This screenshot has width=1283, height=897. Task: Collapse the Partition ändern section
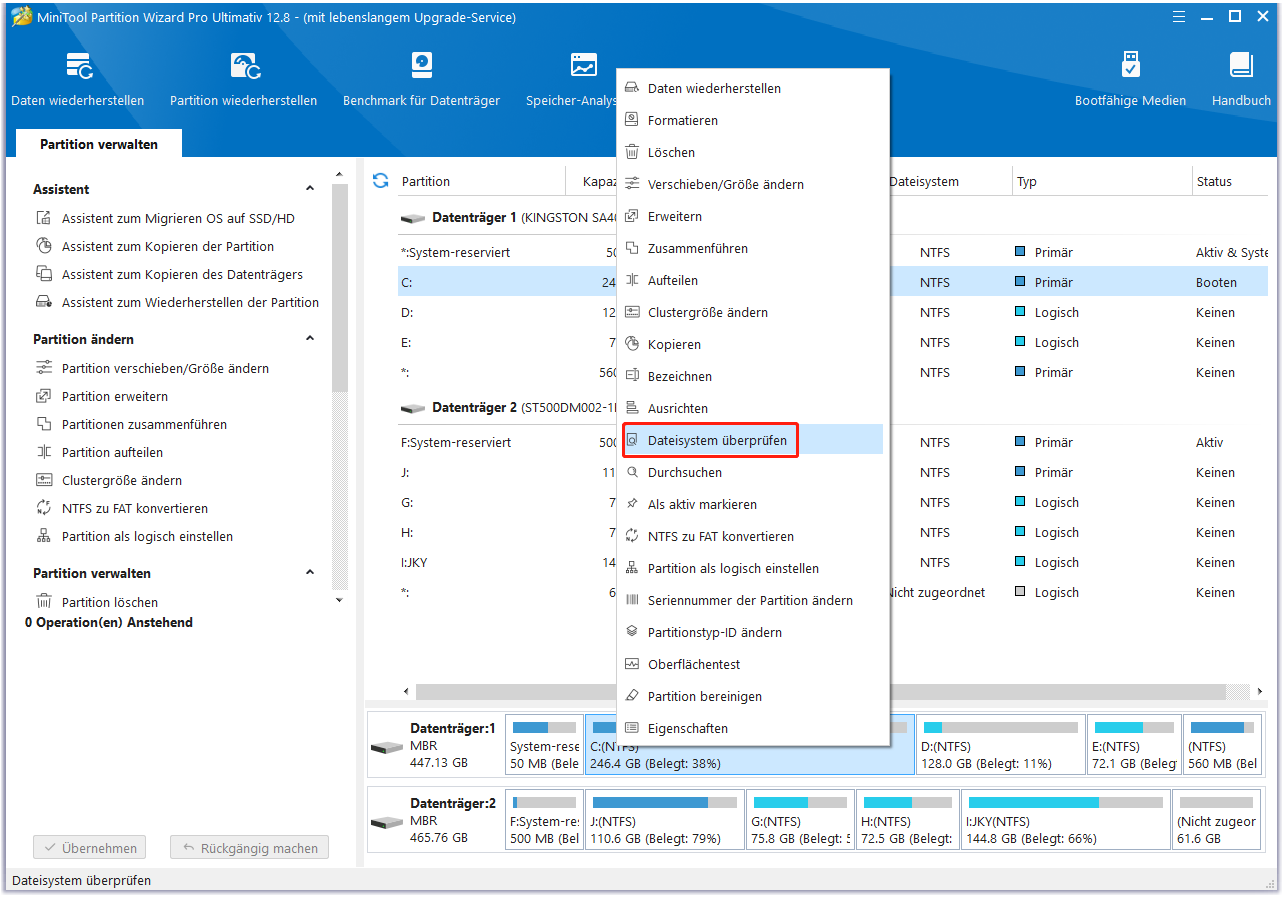click(x=310, y=339)
